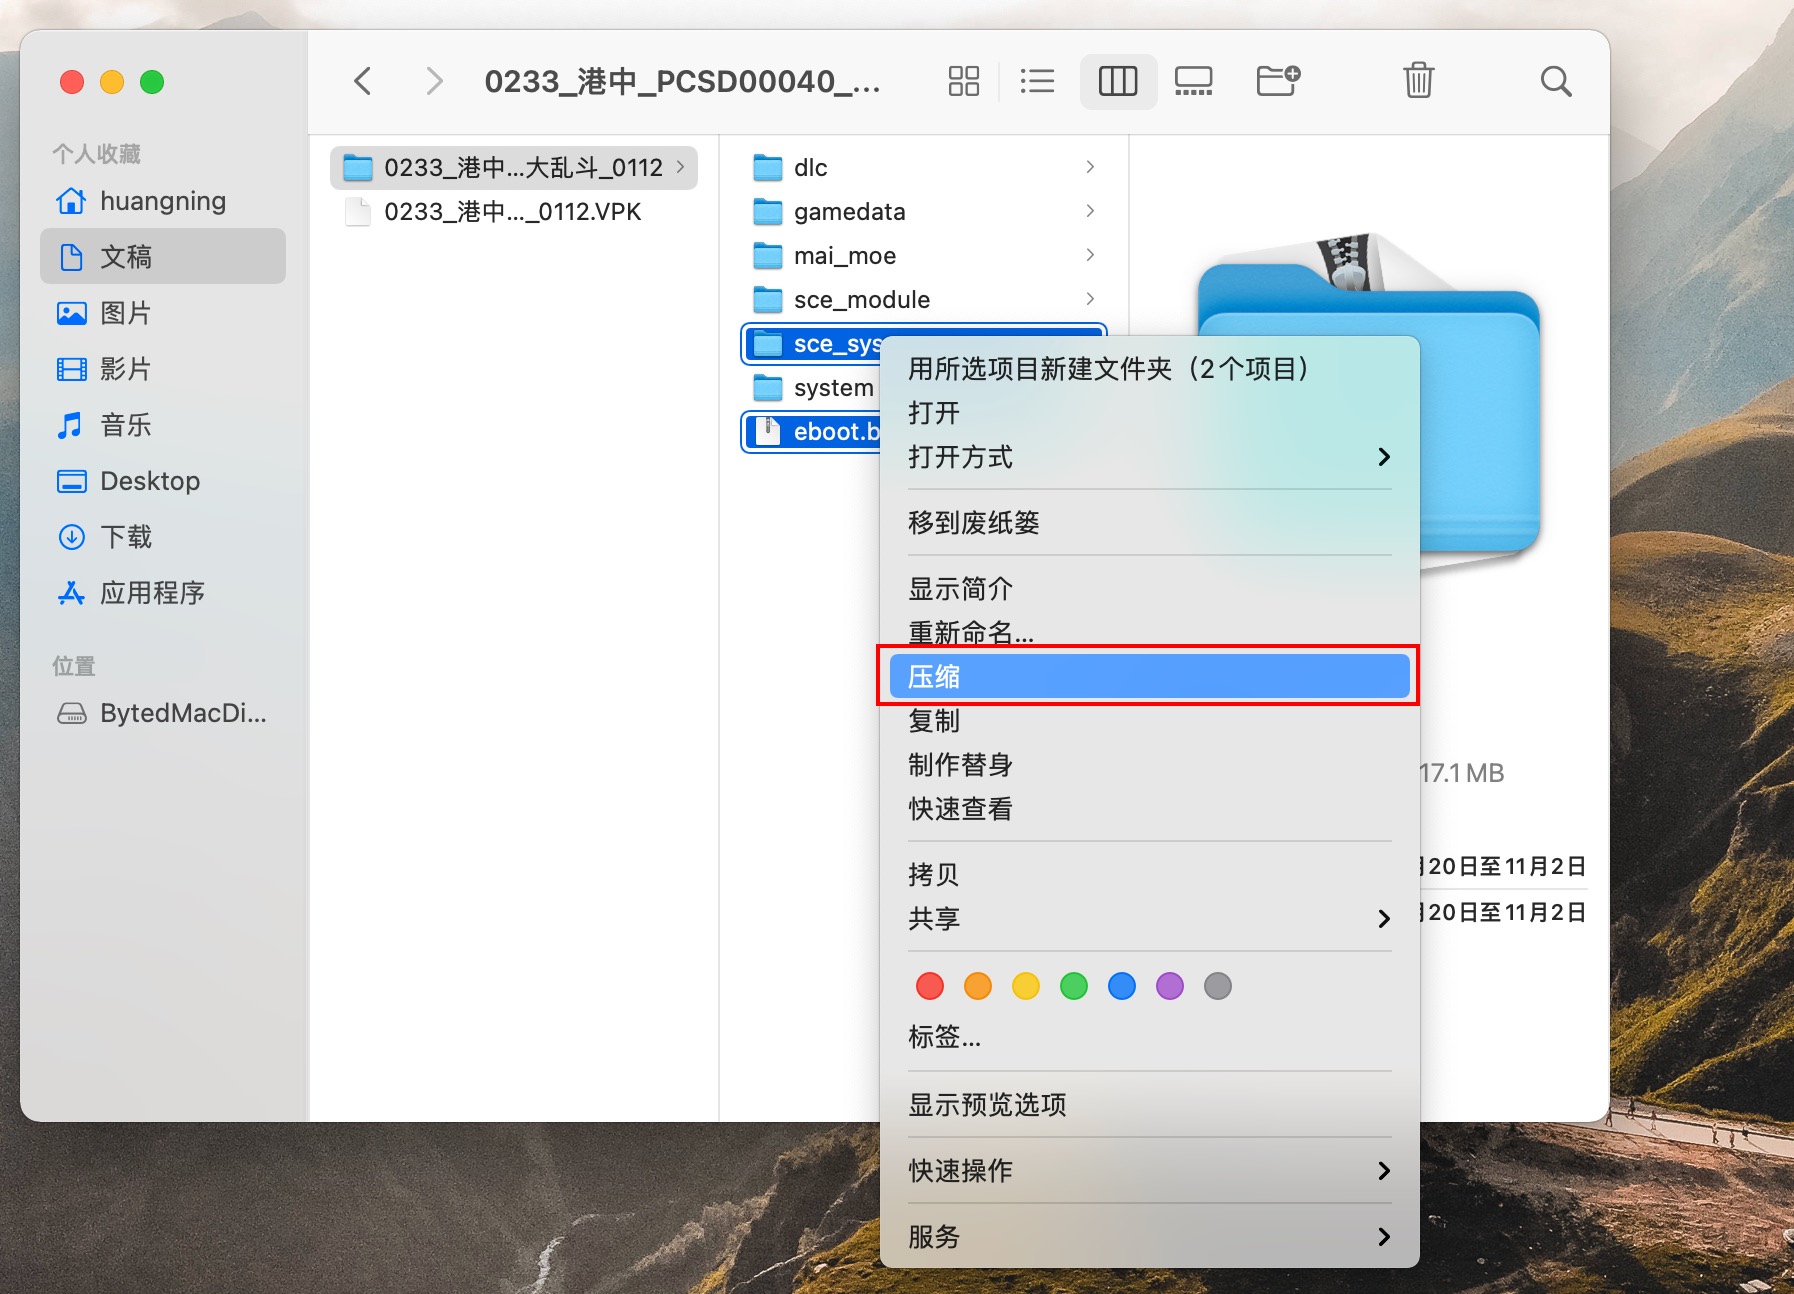This screenshot has height=1294, width=1794.
Task: Open 图片 in the sidebar
Action: (163, 313)
